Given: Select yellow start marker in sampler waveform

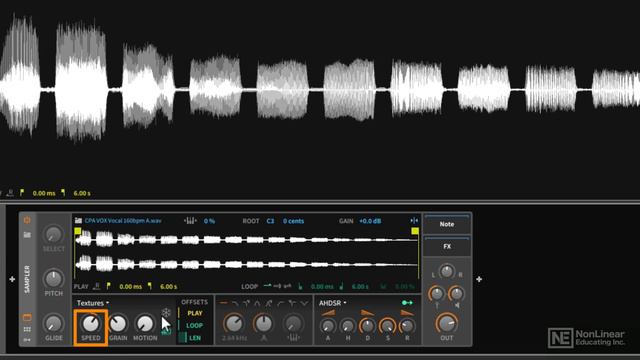Looking at the screenshot, I should point(78,231).
